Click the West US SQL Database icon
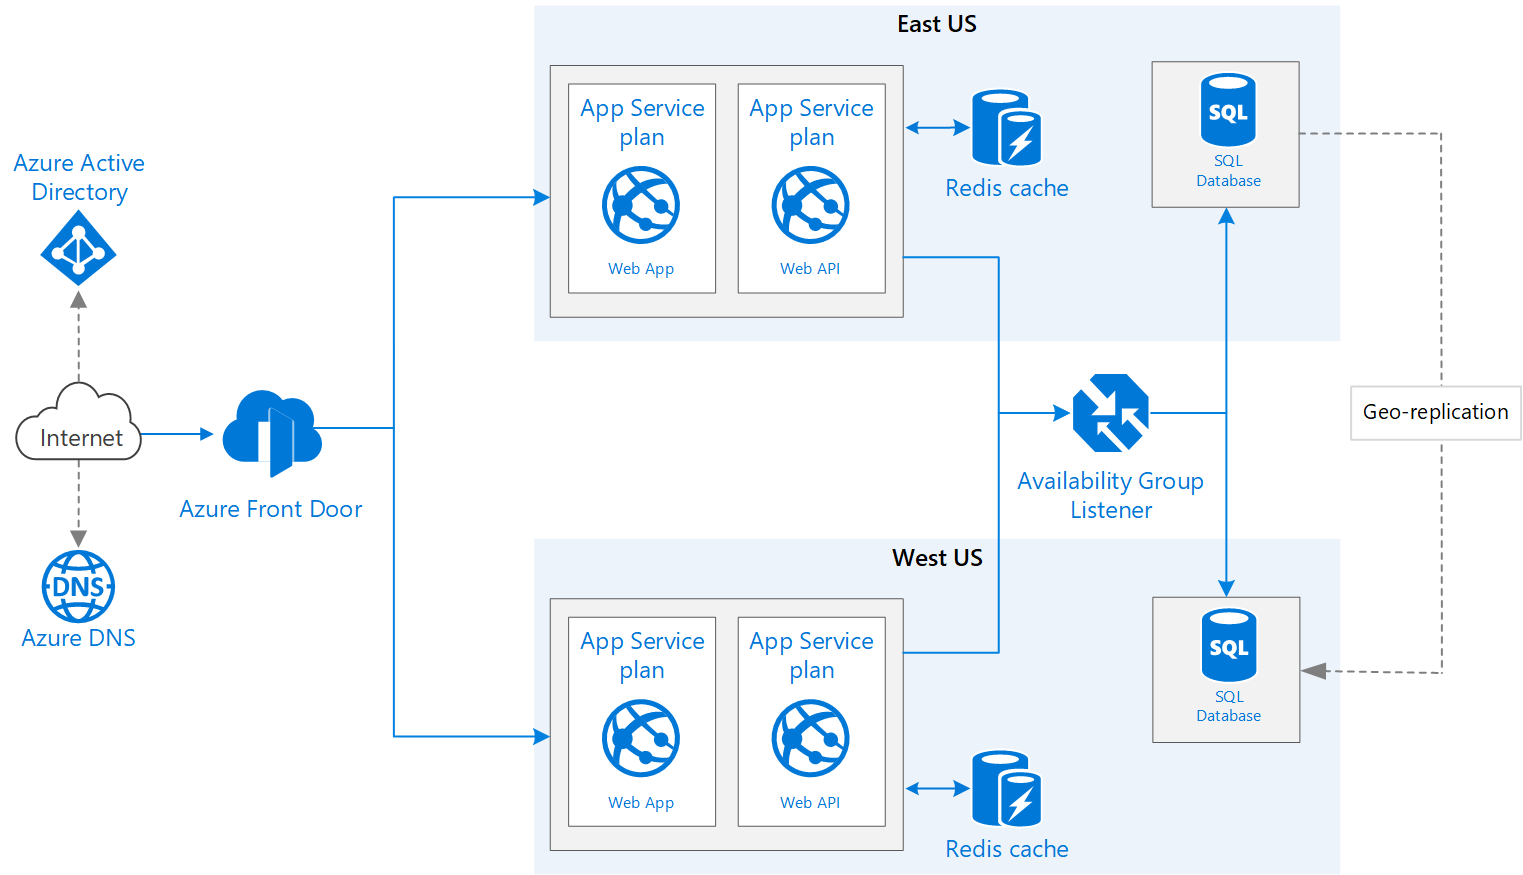The height and width of the screenshot is (875, 1523). [1228, 645]
